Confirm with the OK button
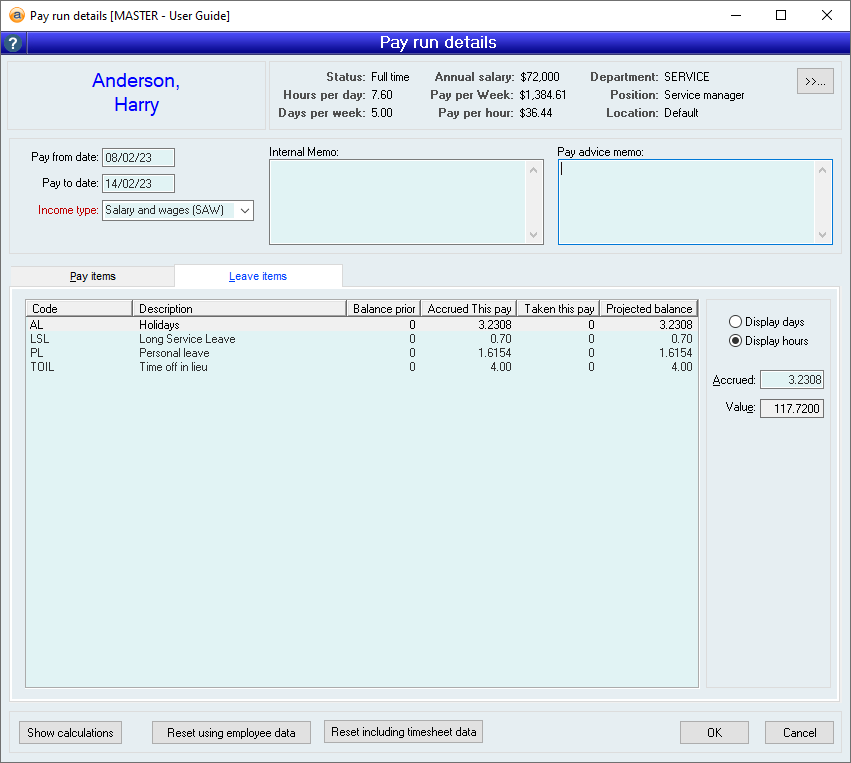Screen dimensions: 851x763 (x=714, y=733)
